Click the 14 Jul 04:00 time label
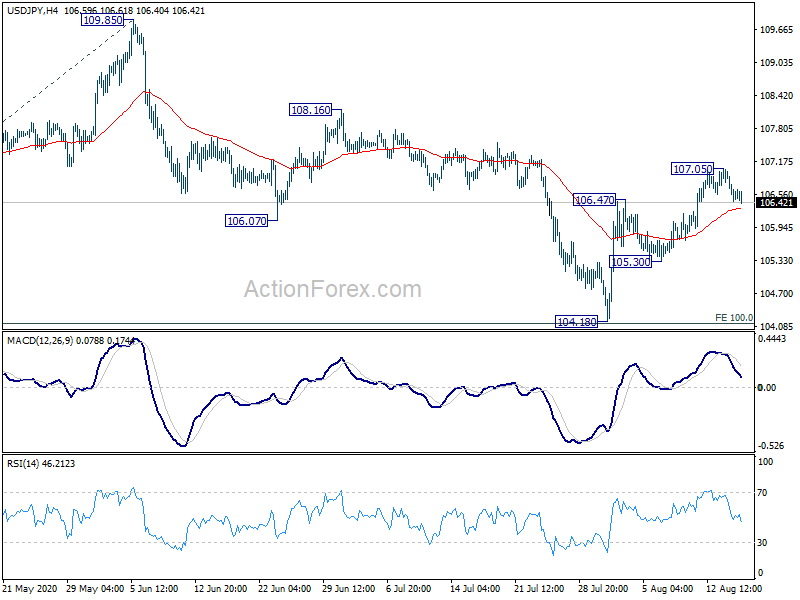The width and height of the screenshot is (800, 600). (476, 589)
